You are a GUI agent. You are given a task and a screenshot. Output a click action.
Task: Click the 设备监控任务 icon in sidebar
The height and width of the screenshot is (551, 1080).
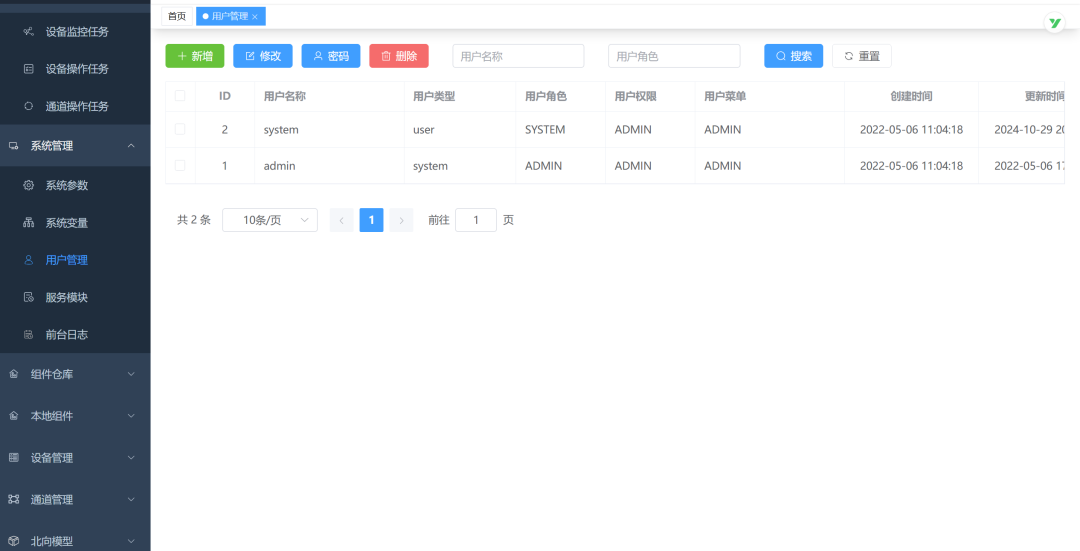click(x=29, y=31)
